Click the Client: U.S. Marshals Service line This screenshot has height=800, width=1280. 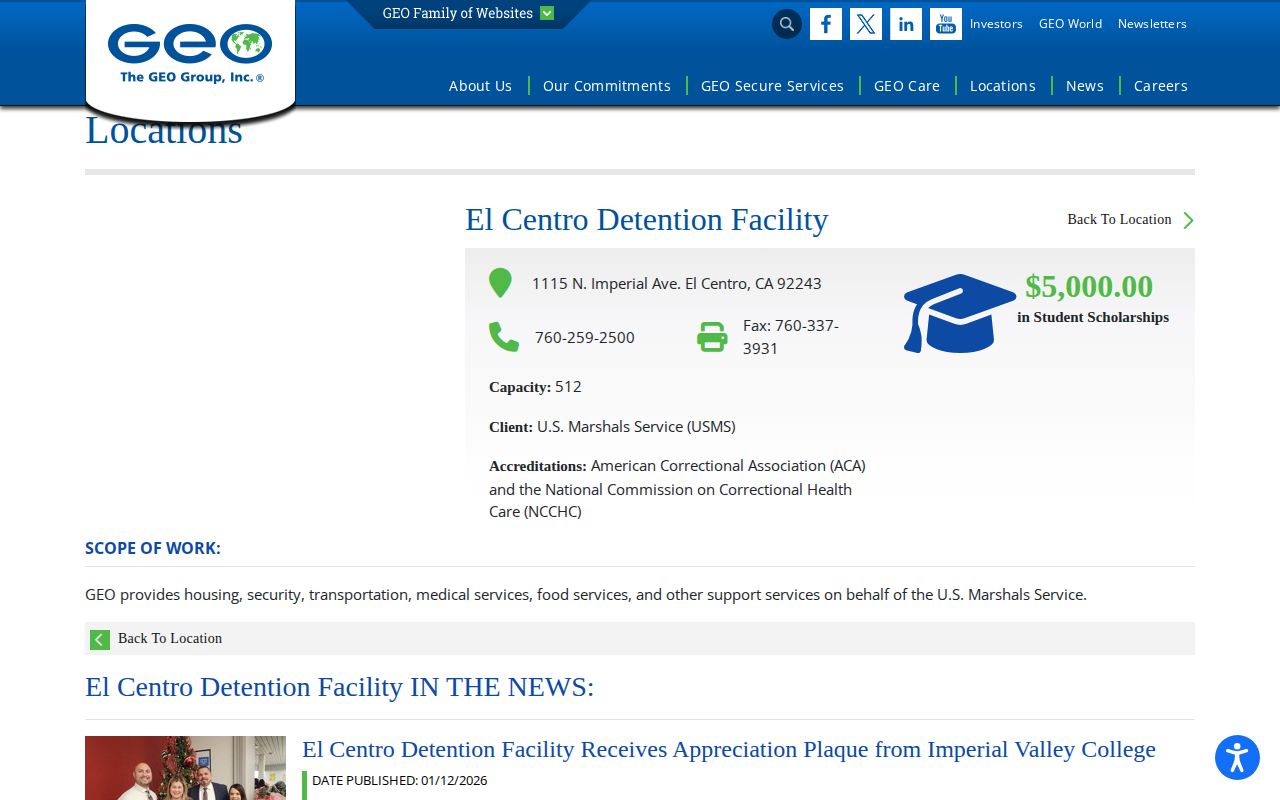(612, 427)
